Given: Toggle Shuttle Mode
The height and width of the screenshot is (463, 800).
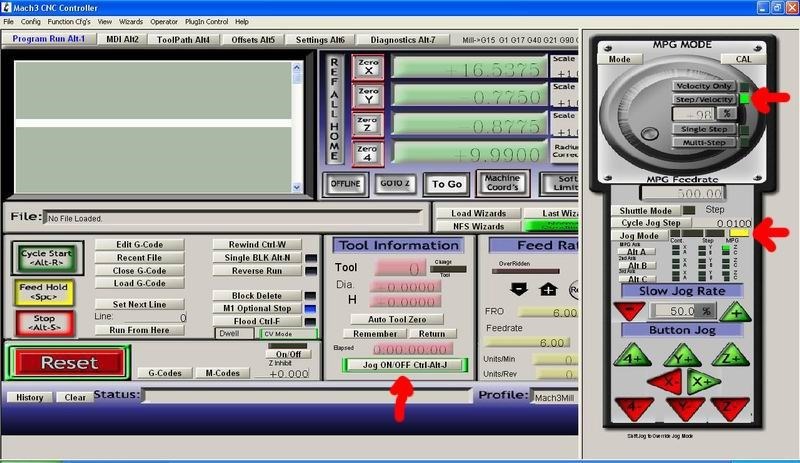Looking at the screenshot, I should pyautogui.click(x=645, y=210).
